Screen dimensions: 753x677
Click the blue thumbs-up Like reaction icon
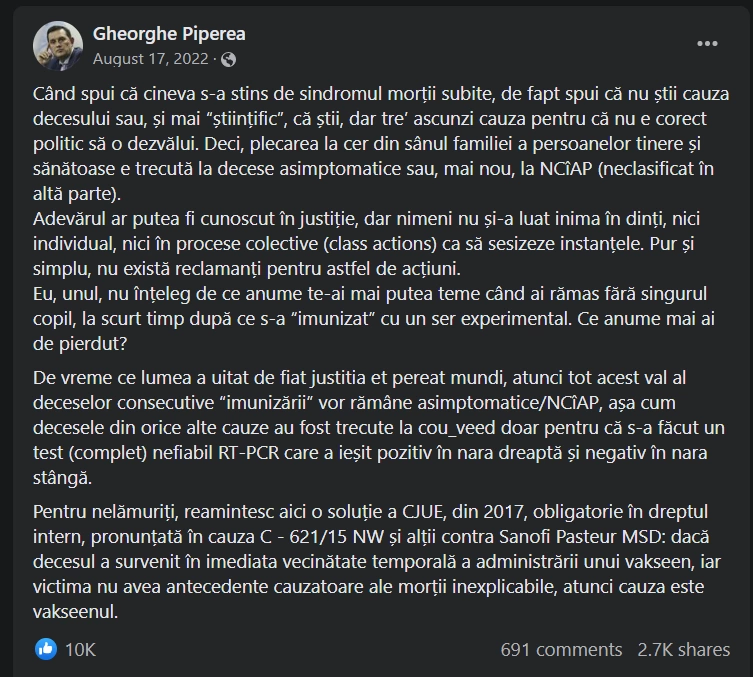(45, 649)
